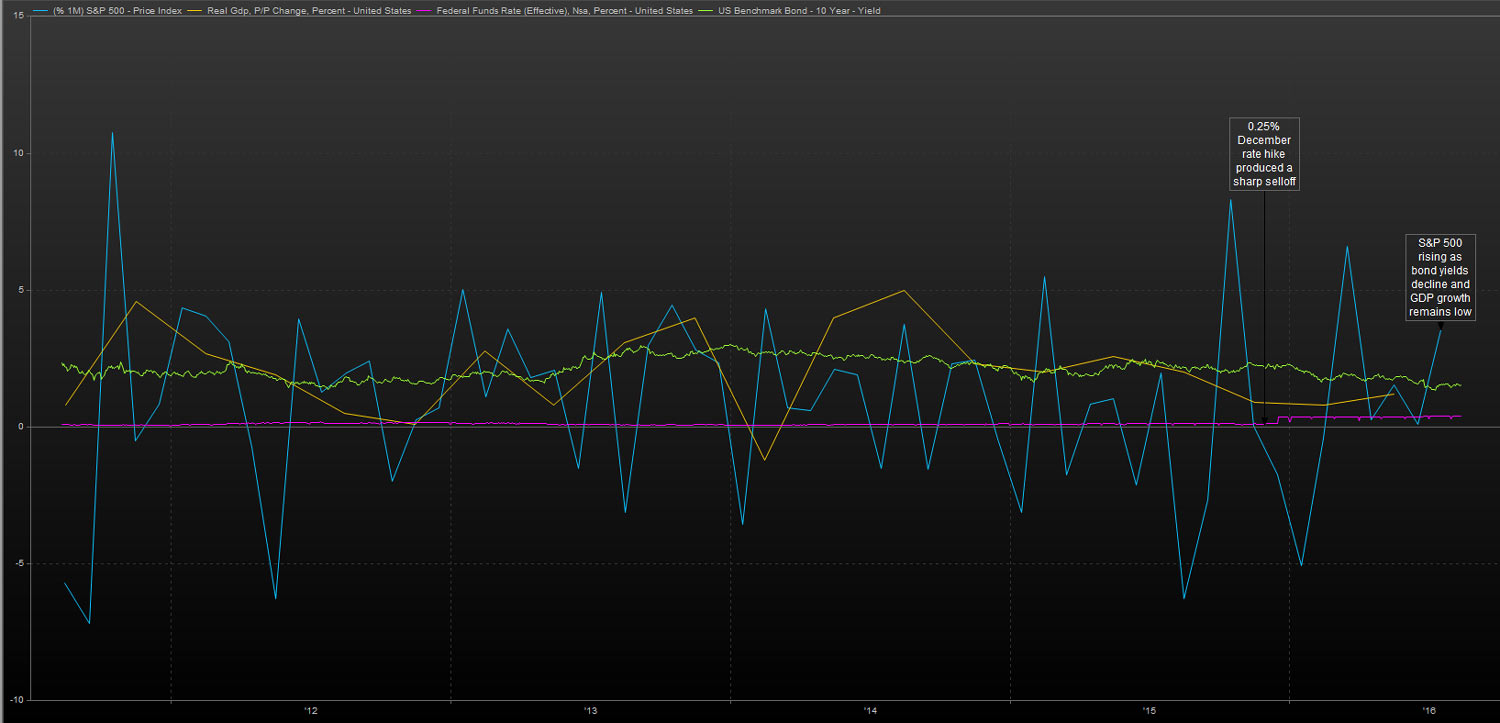1500x723 pixels.
Task: Click the magenta Federal Funds Rate legend swatch
Action: [x=424, y=10]
